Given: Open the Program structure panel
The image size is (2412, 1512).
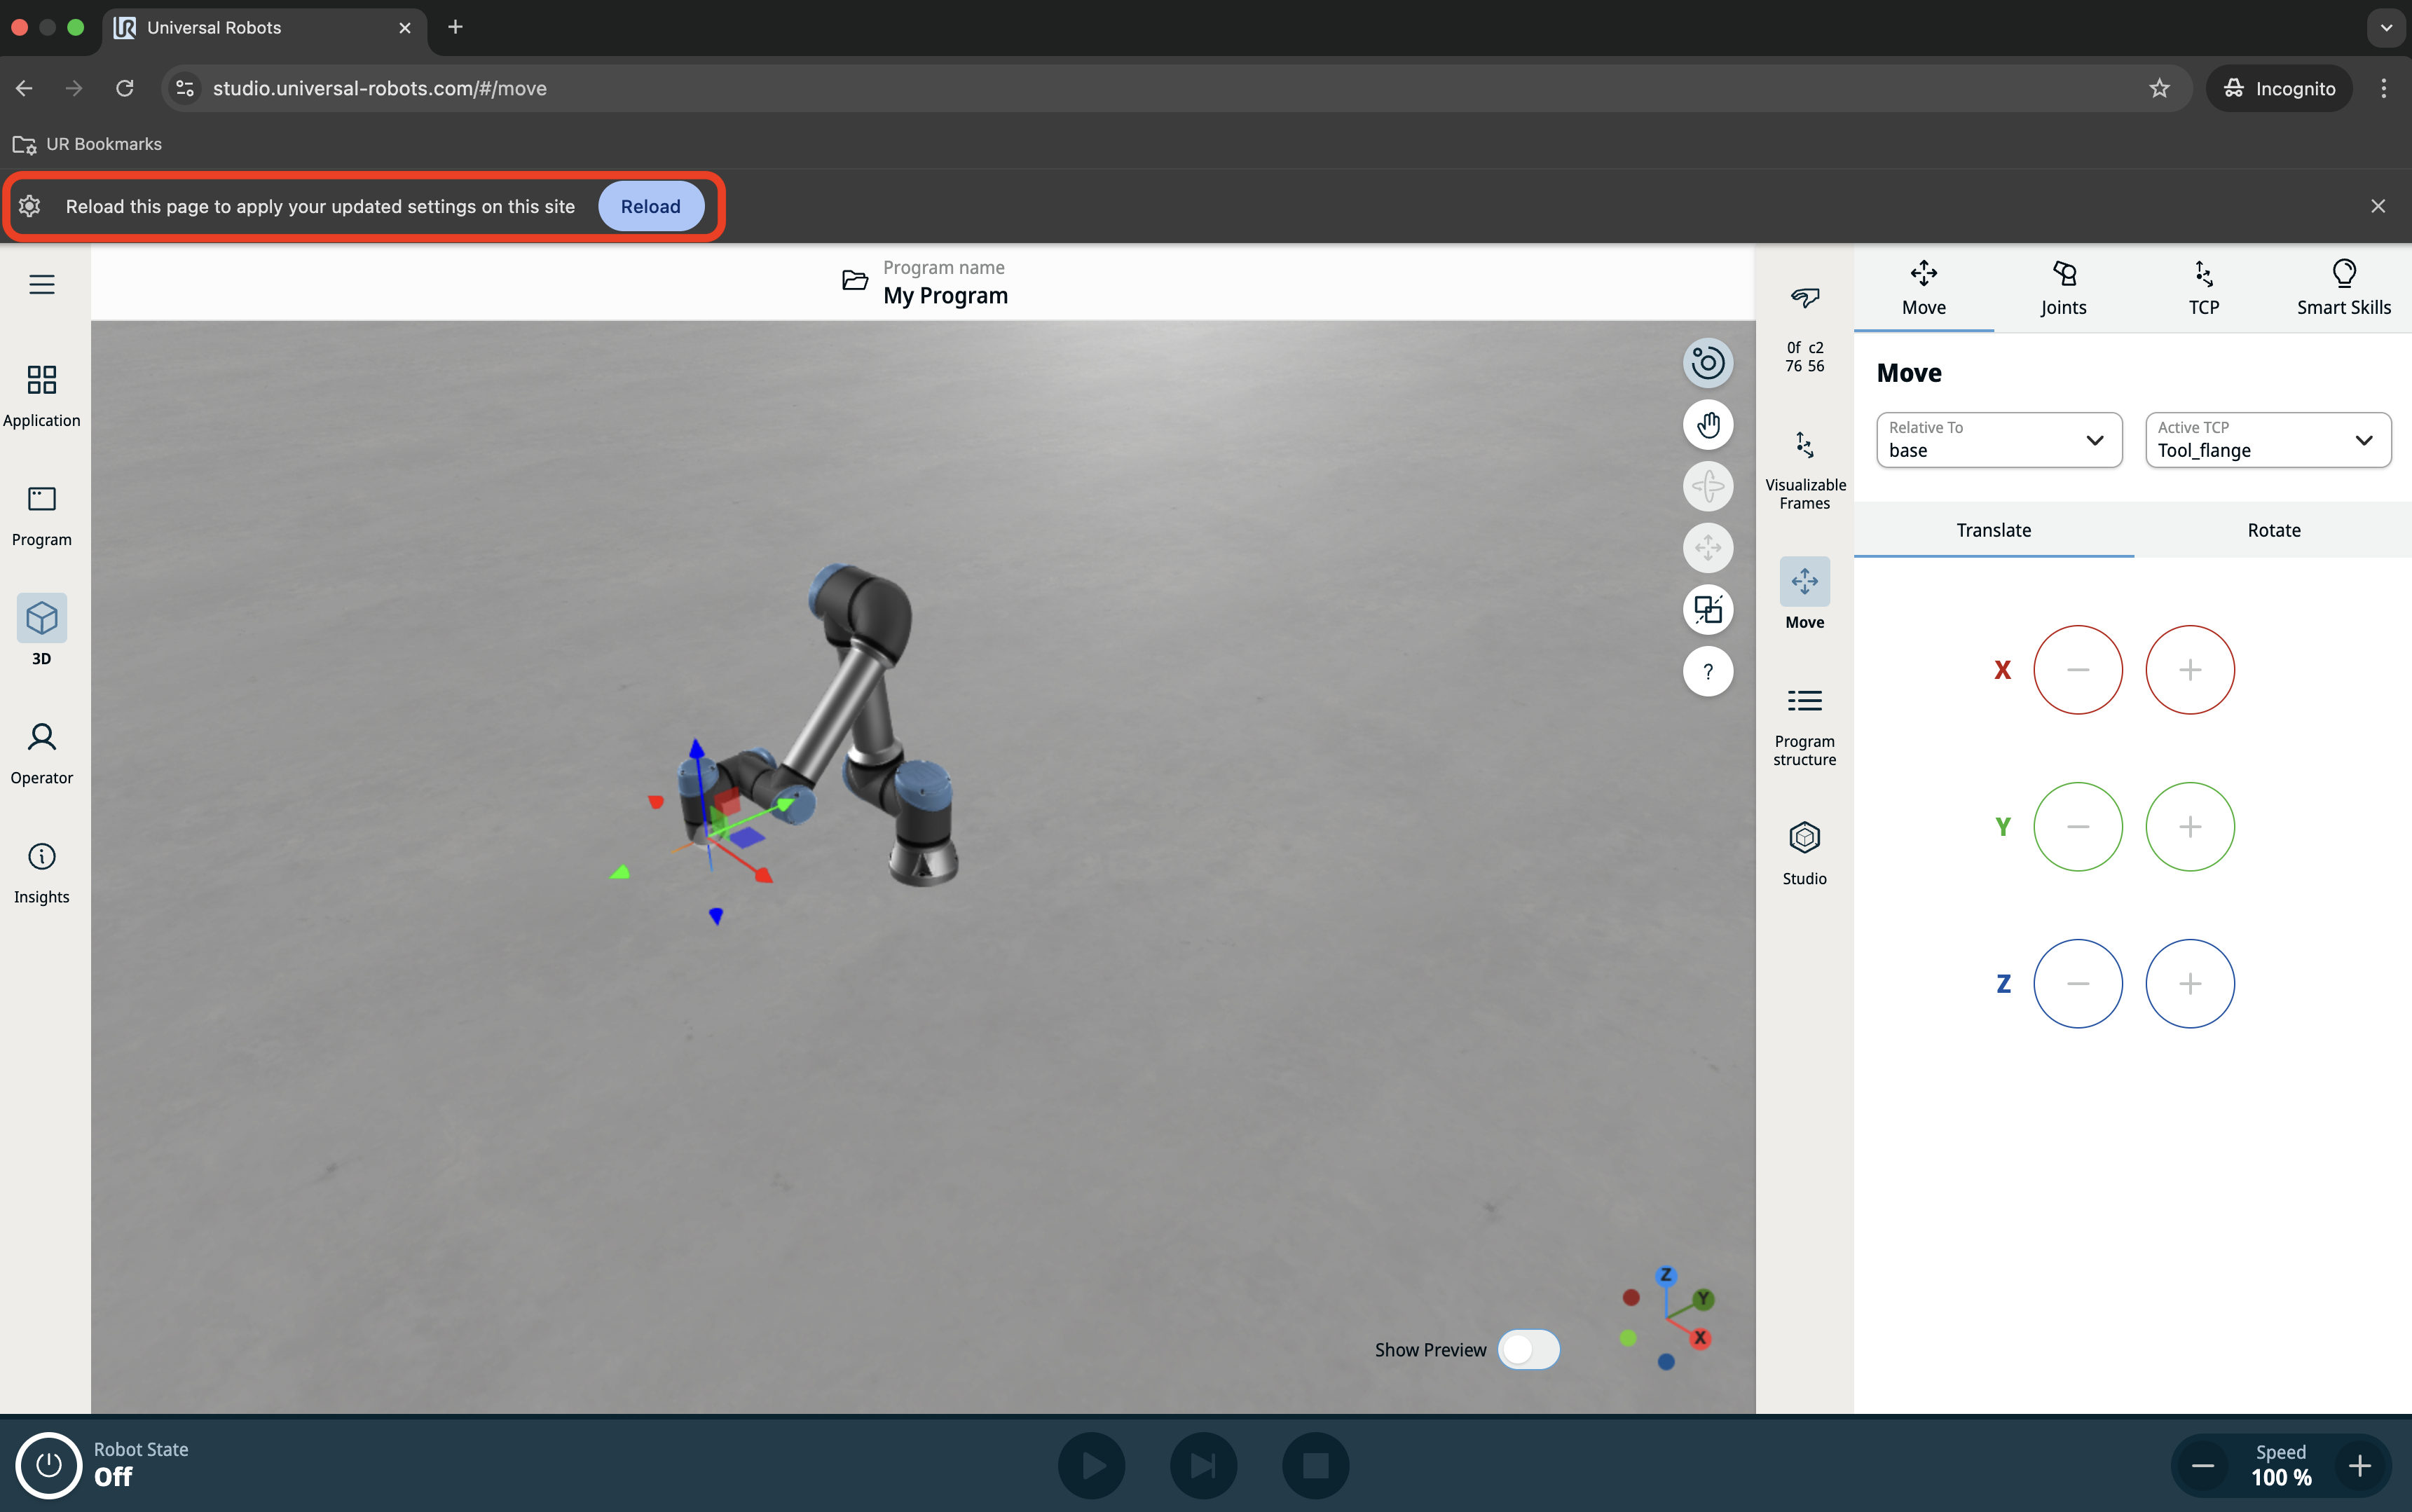Looking at the screenshot, I should point(1804,725).
